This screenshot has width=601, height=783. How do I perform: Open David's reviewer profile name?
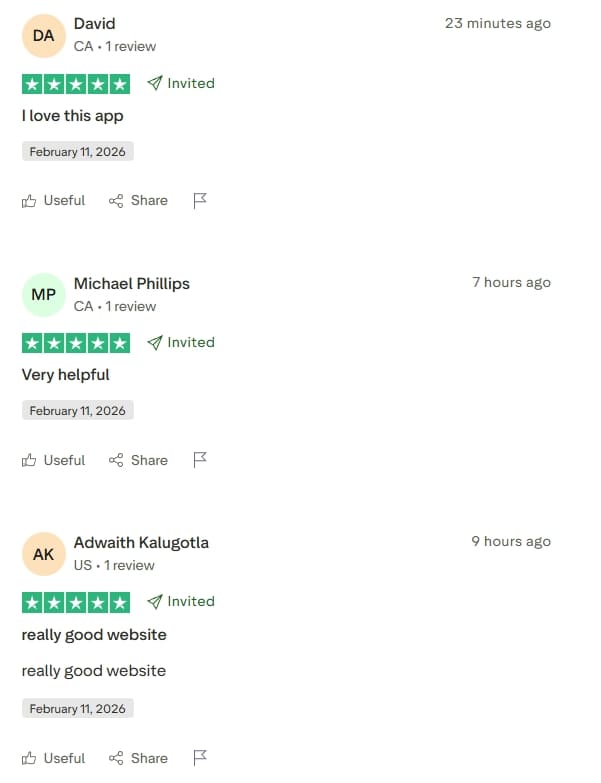pos(94,23)
